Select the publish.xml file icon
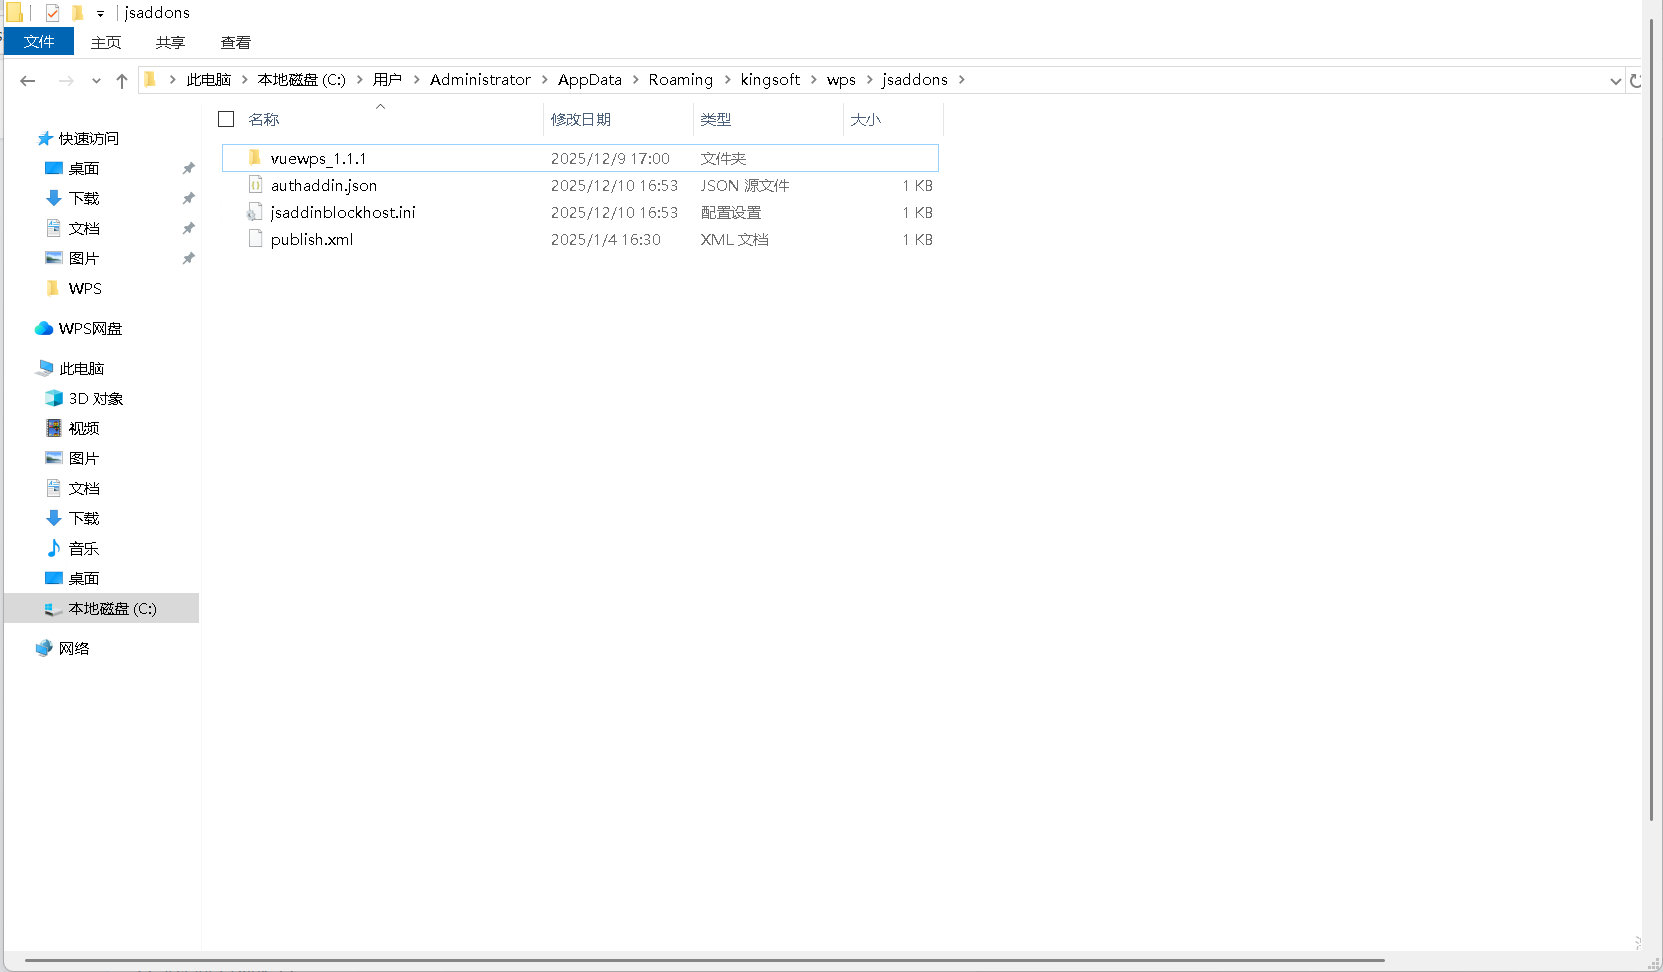Image resolution: width=1663 pixels, height=972 pixels. (x=255, y=239)
